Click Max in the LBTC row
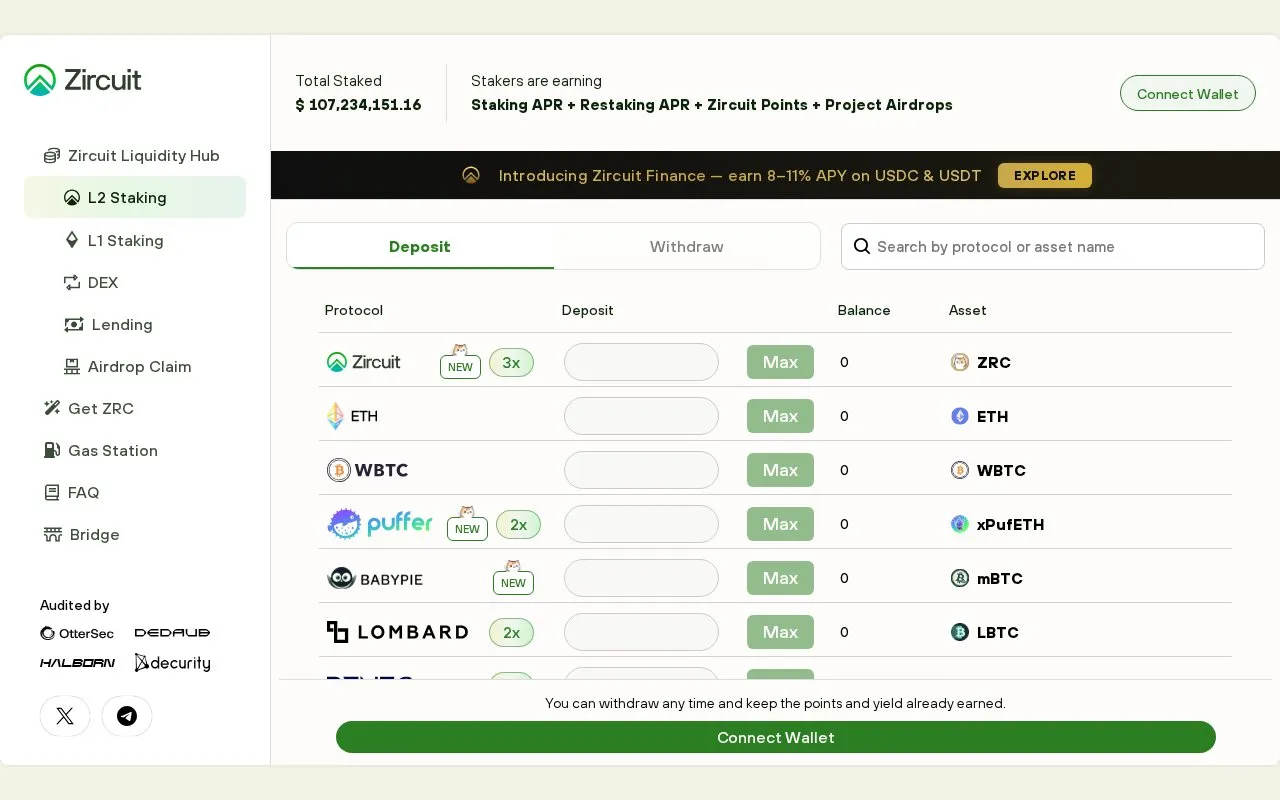The width and height of the screenshot is (1280, 800). pos(780,632)
